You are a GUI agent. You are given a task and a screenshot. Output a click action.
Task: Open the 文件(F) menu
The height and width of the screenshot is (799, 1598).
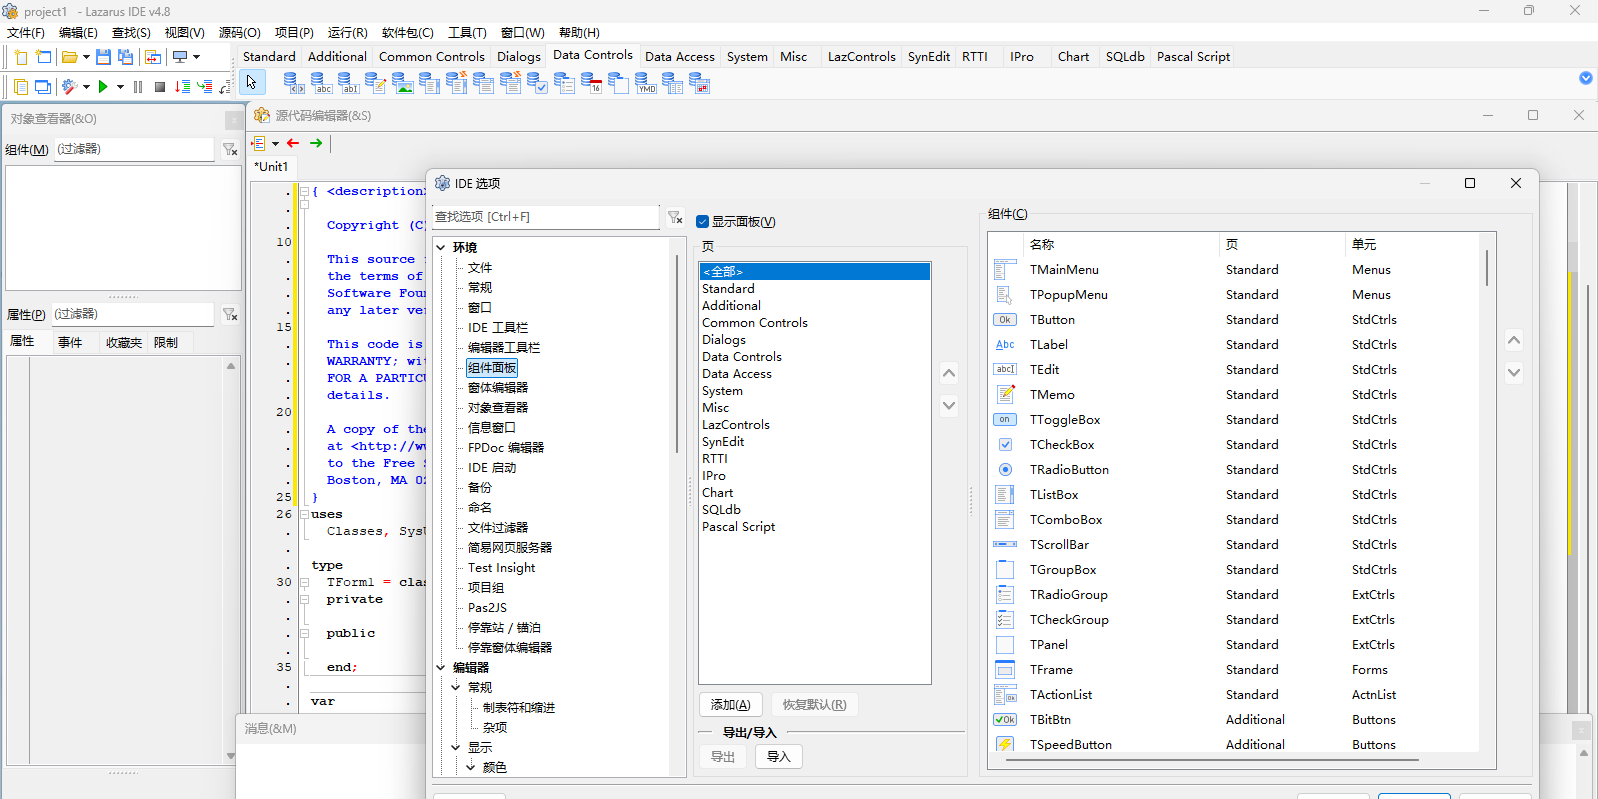(x=26, y=33)
